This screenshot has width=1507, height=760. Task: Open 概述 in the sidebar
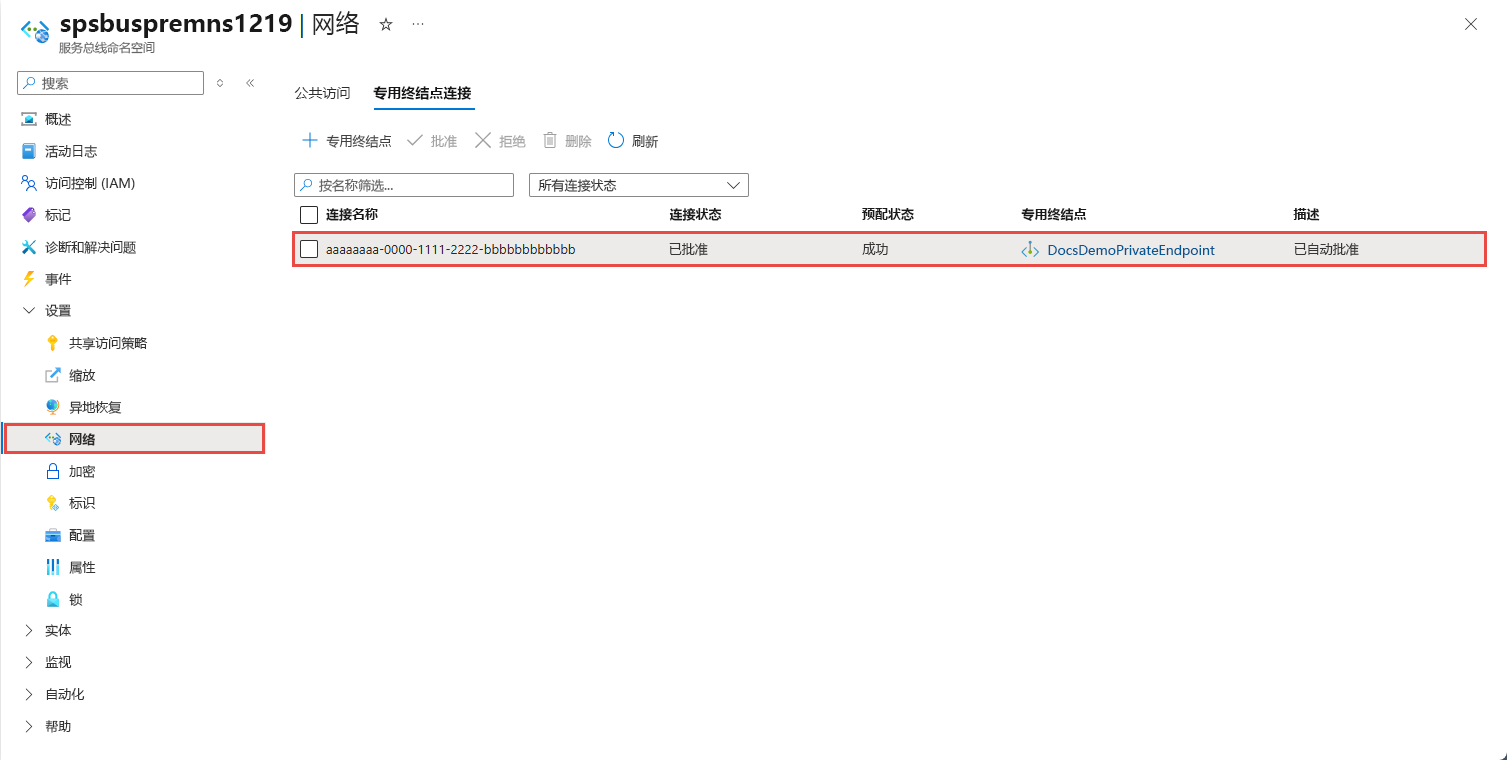click(58, 119)
